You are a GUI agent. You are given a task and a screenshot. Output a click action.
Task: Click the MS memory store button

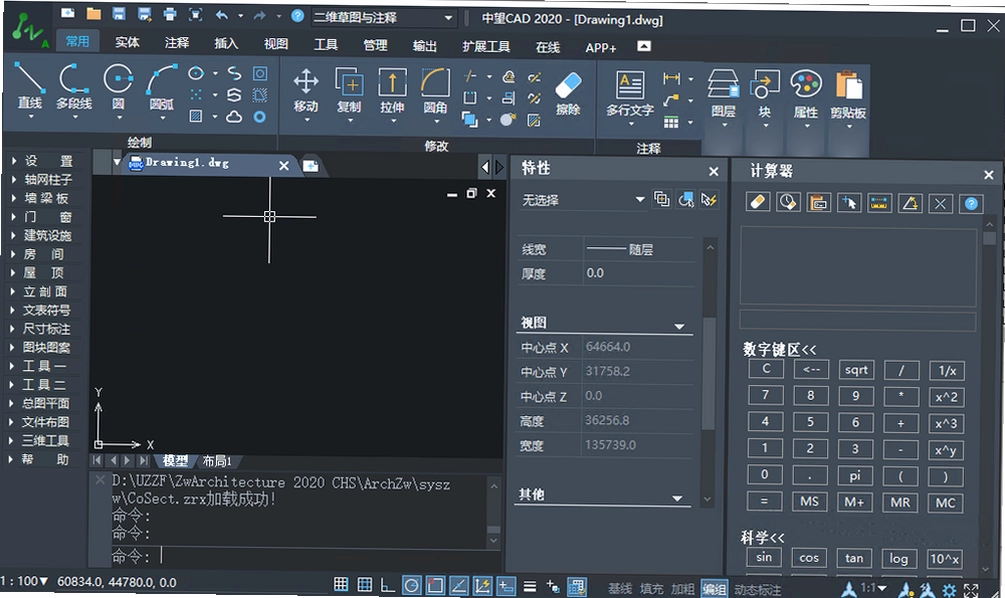coord(810,501)
